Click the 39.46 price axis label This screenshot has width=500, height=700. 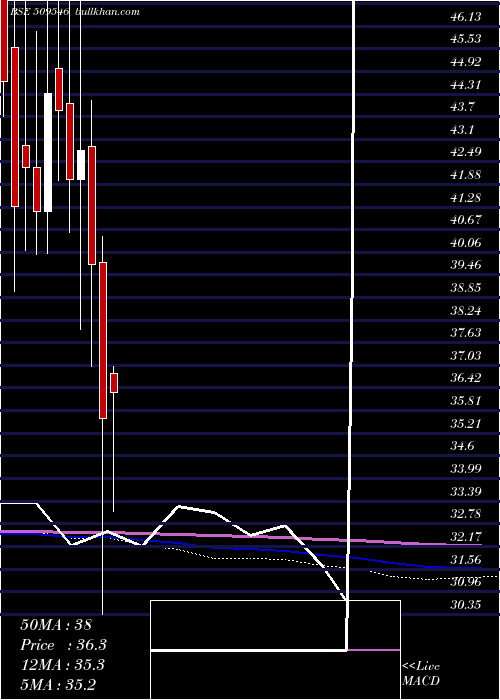[x=466, y=265]
